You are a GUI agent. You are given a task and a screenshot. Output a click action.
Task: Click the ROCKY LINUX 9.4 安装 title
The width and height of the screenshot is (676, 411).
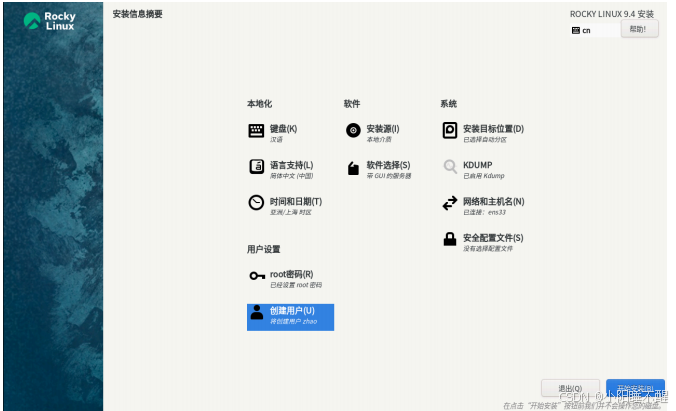[612, 14]
